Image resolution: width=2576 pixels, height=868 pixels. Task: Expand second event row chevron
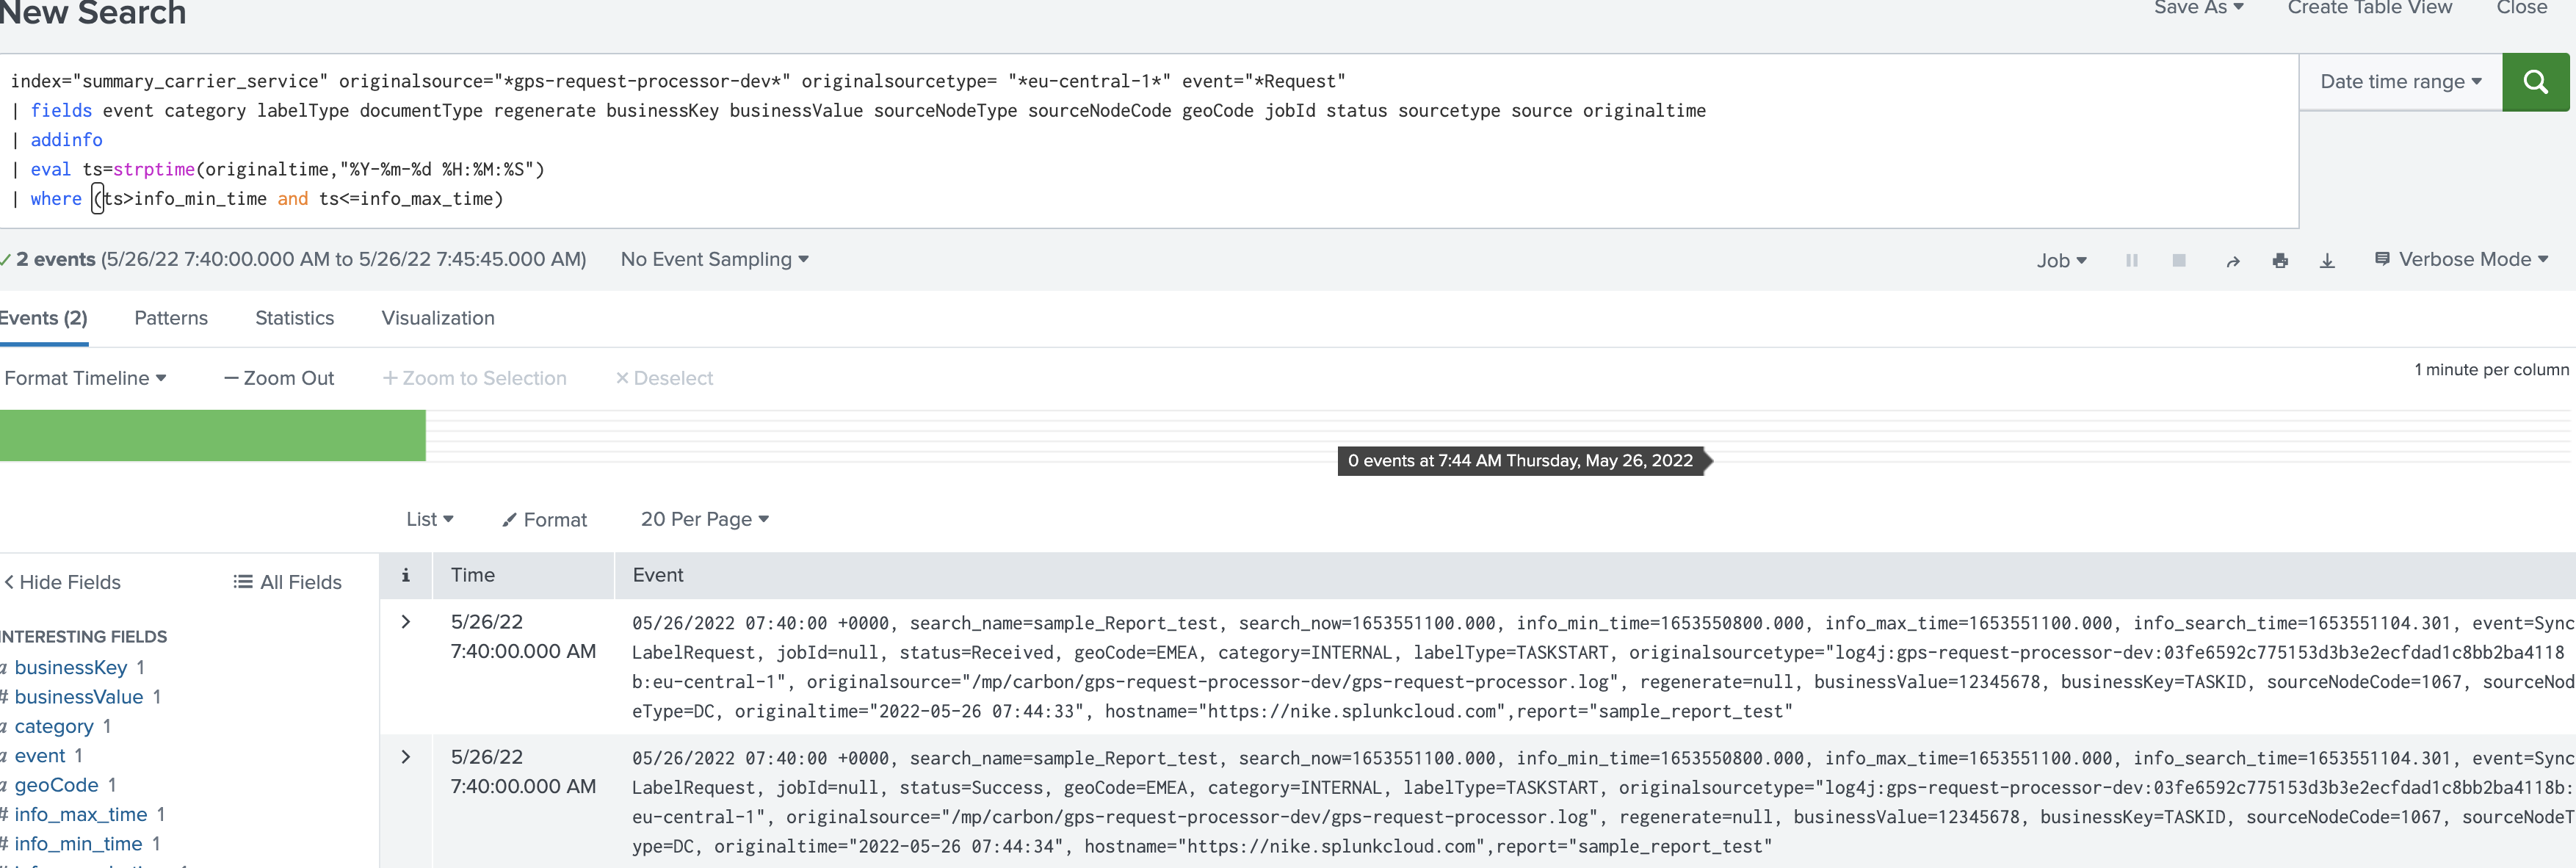[x=405, y=757]
